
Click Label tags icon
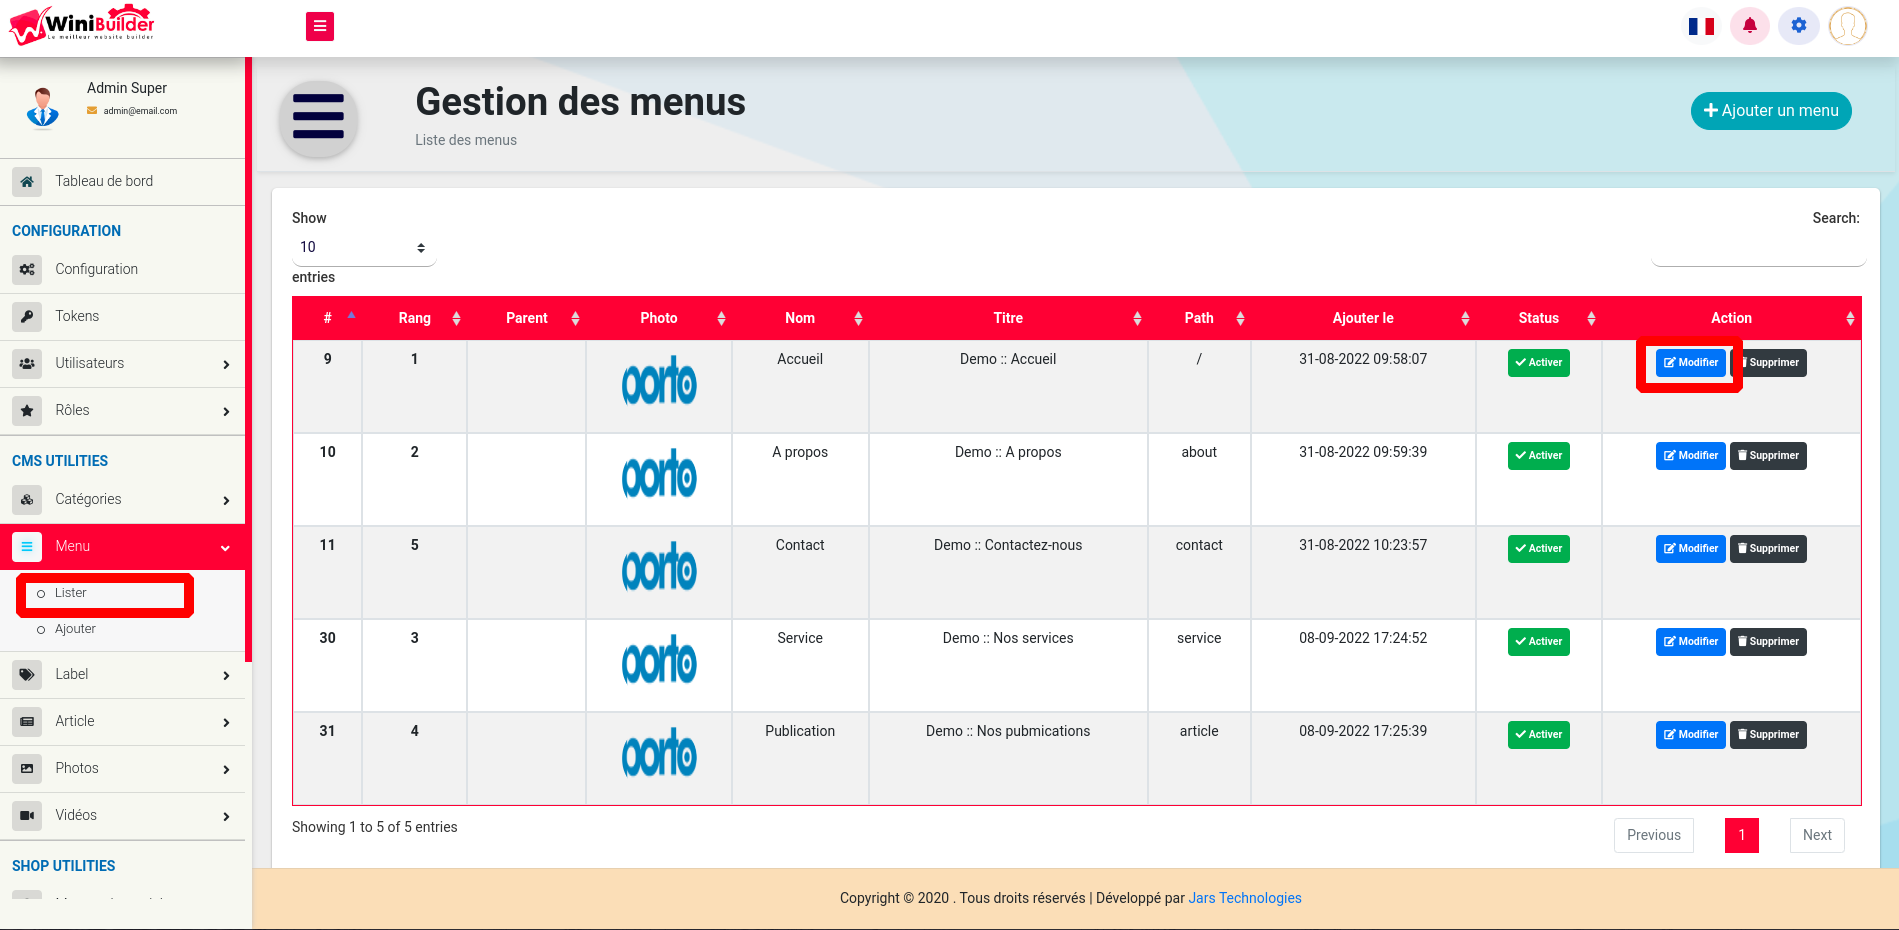click(x=27, y=675)
